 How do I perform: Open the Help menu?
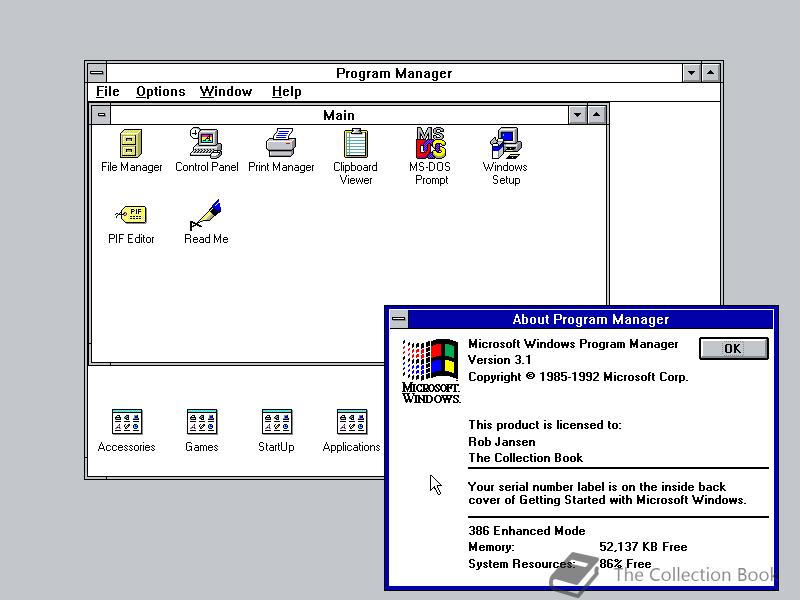point(286,91)
